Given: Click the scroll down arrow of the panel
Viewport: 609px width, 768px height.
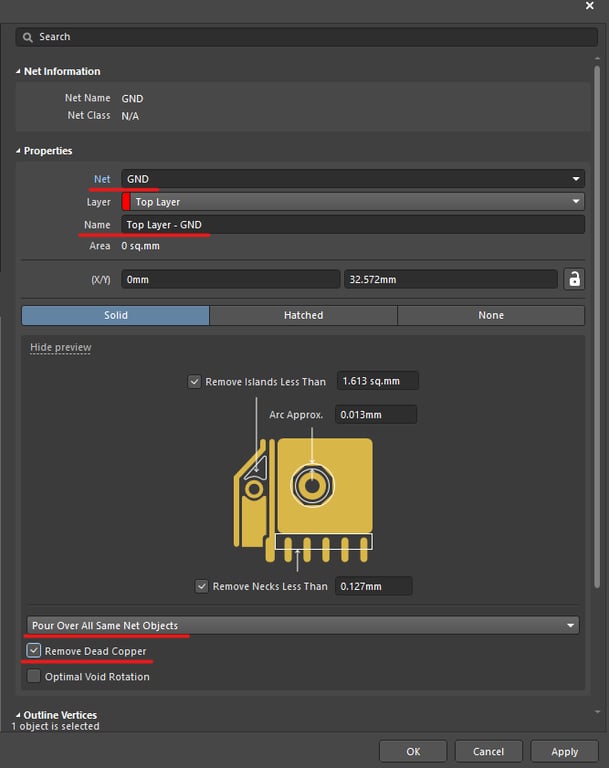Looking at the screenshot, I should tap(597, 712).
